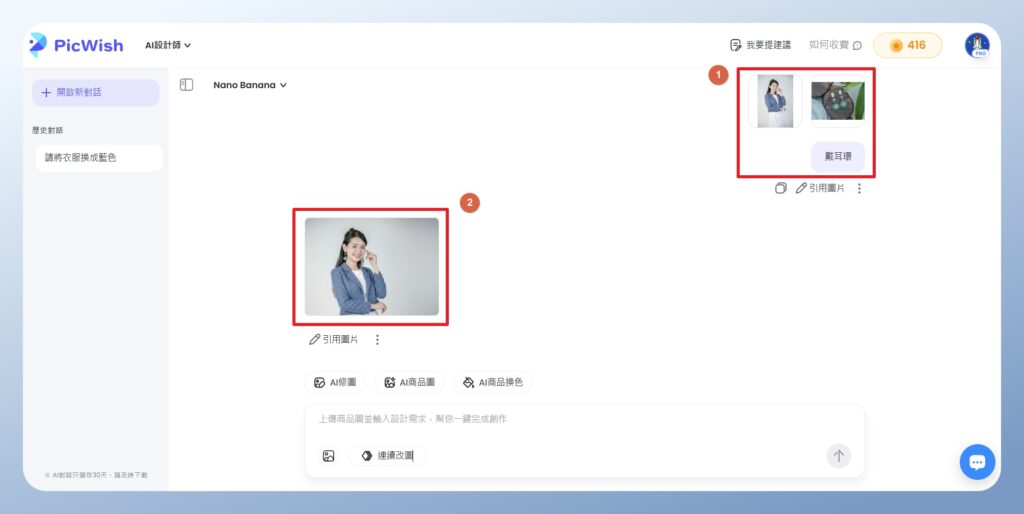Start a new chat with 開啟新對話
The width and height of the screenshot is (1024, 514).
95,93
